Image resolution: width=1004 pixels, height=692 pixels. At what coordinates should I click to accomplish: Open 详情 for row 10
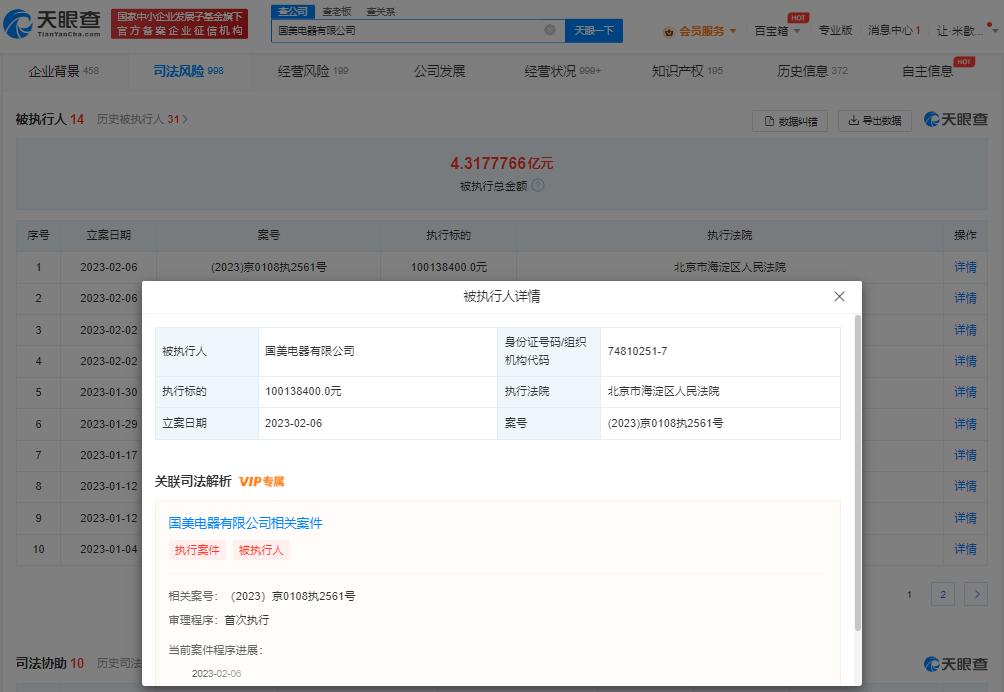[965, 549]
